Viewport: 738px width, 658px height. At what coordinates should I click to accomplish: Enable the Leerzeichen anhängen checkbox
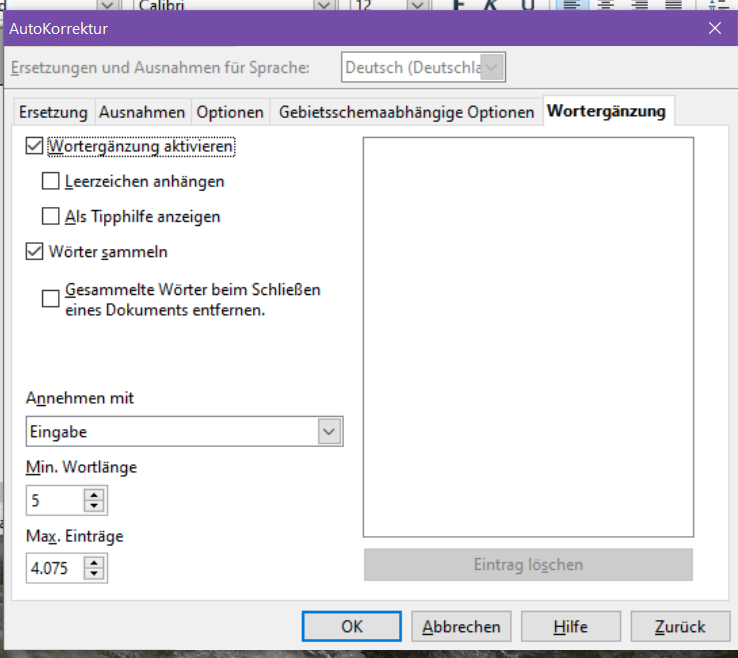(51, 182)
